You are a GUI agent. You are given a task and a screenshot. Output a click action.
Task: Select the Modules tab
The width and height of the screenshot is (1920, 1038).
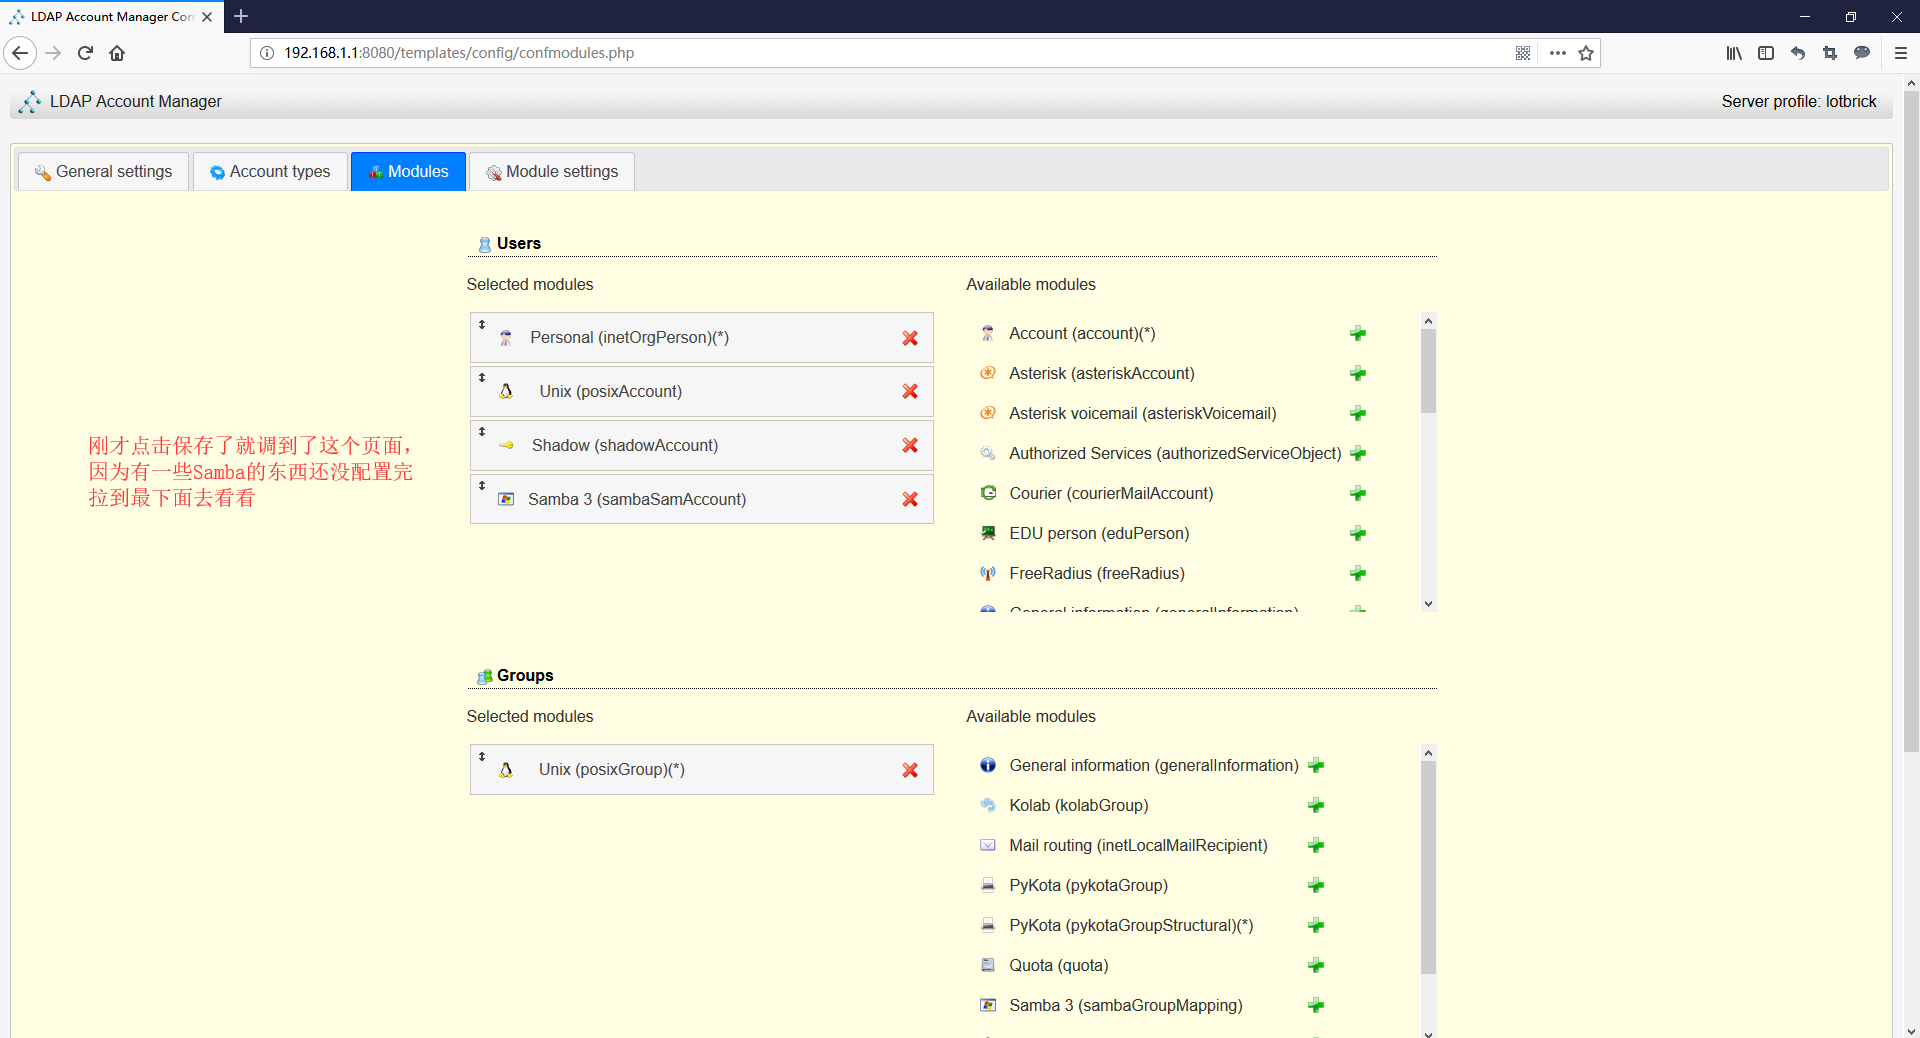click(x=408, y=171)
